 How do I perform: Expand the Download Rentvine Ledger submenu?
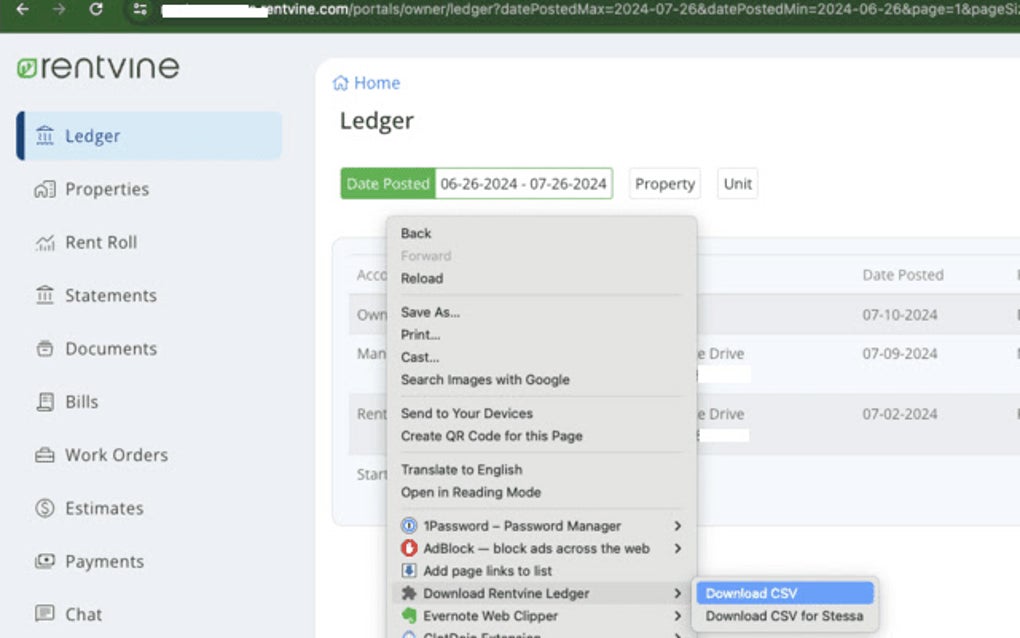[678, 593]
